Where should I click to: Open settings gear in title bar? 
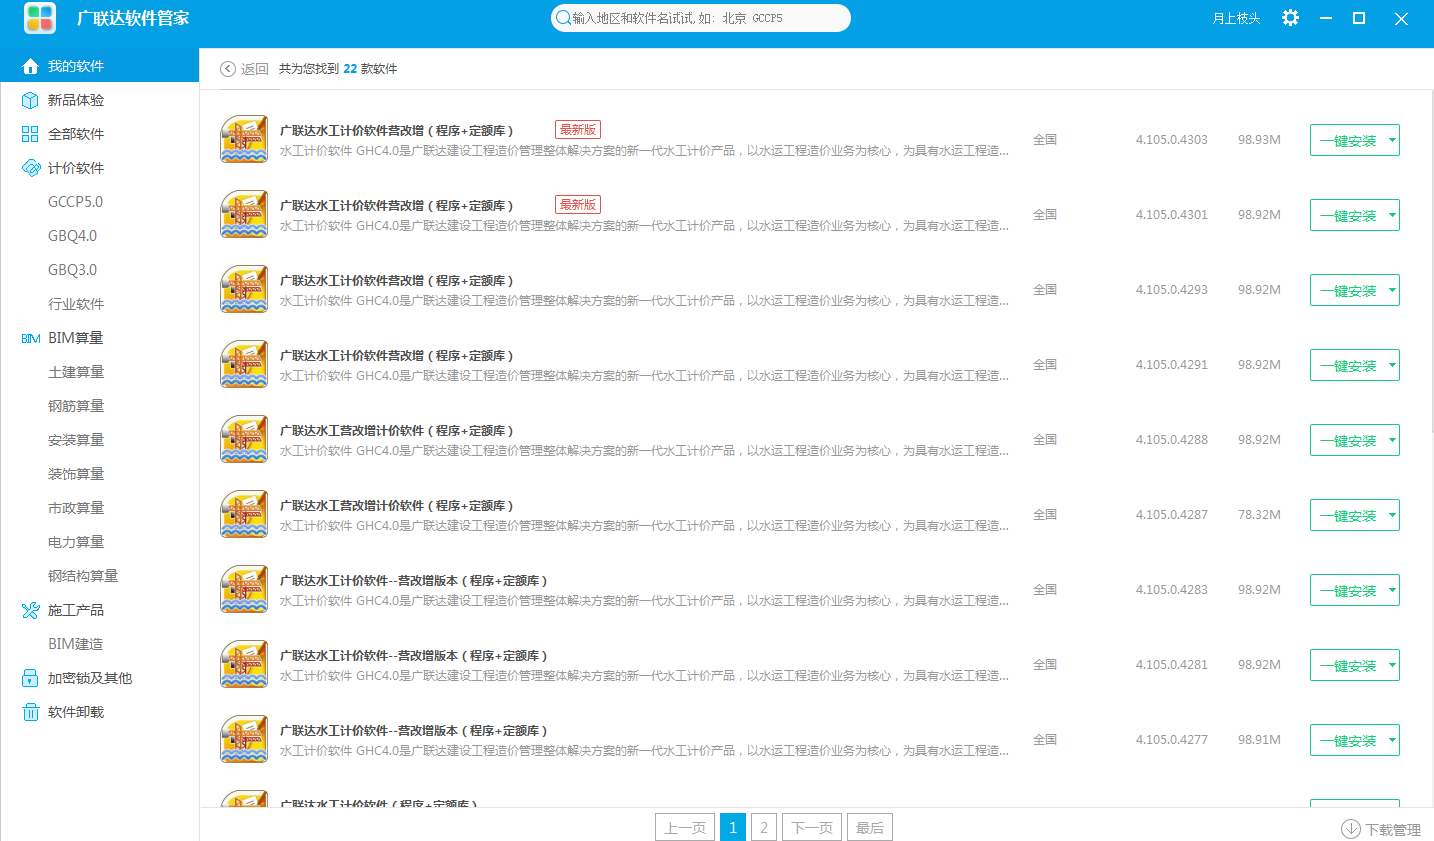tap(1290, 18)
